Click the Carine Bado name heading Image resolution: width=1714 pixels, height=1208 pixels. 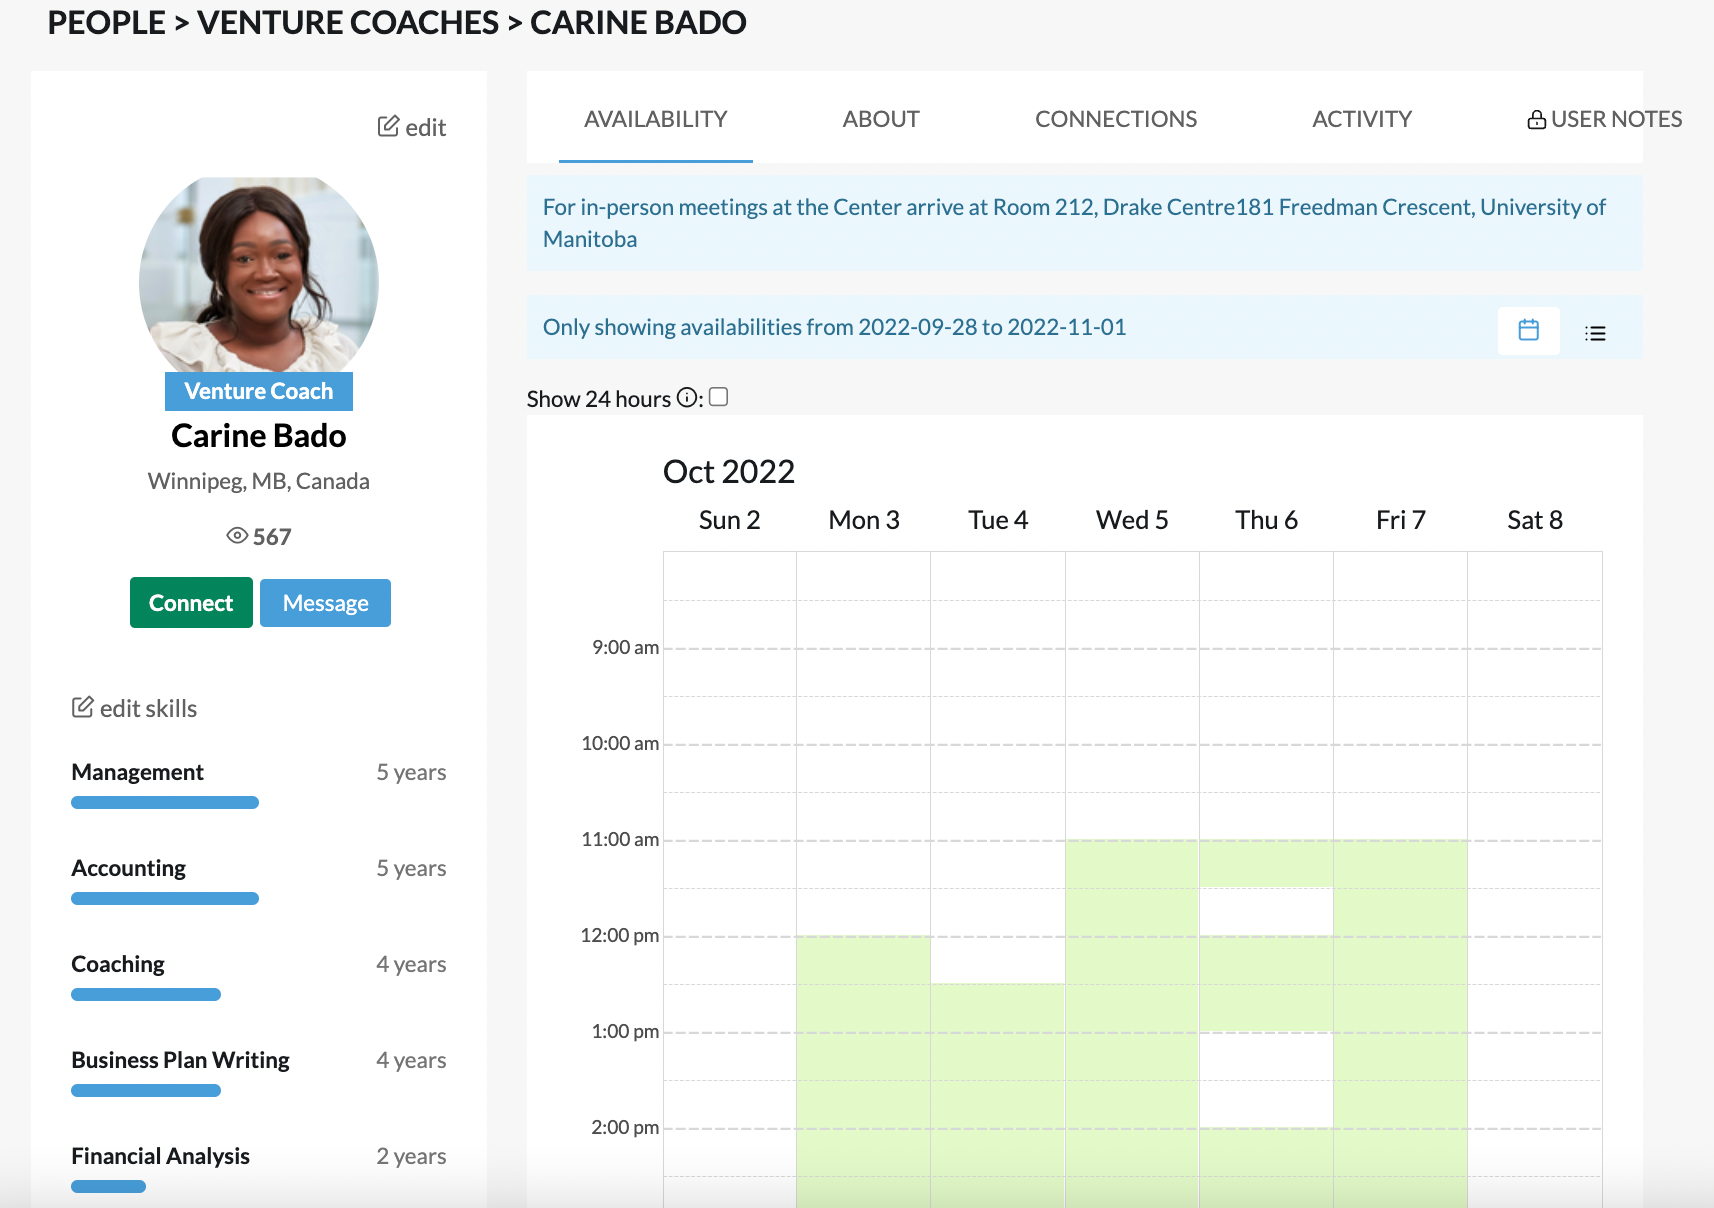[259, 436]
